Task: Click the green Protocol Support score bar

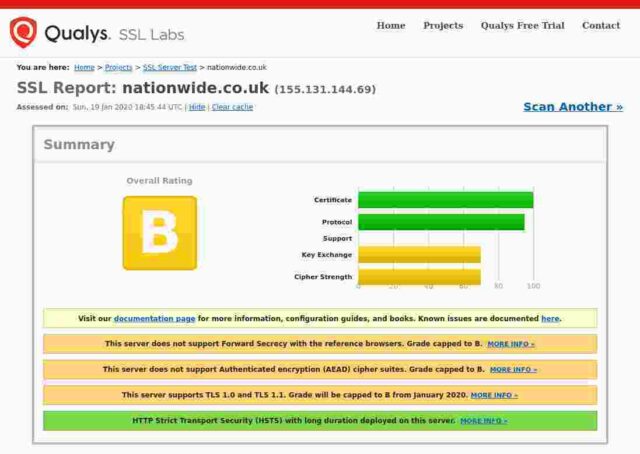Action: [441, 222]
